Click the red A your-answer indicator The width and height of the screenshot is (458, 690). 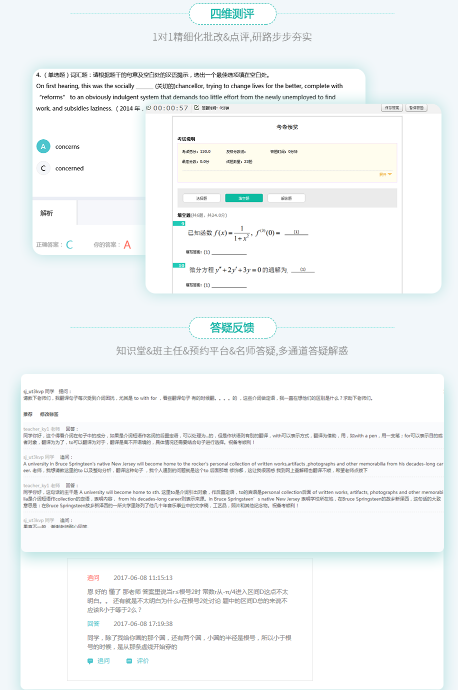(x=127, y=245)
